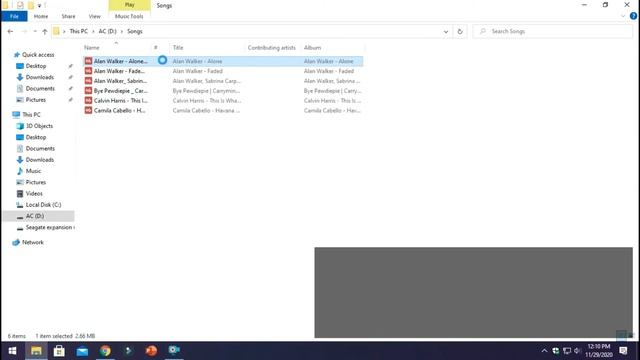Show hidden tray icons chevron

pos(544,351)
